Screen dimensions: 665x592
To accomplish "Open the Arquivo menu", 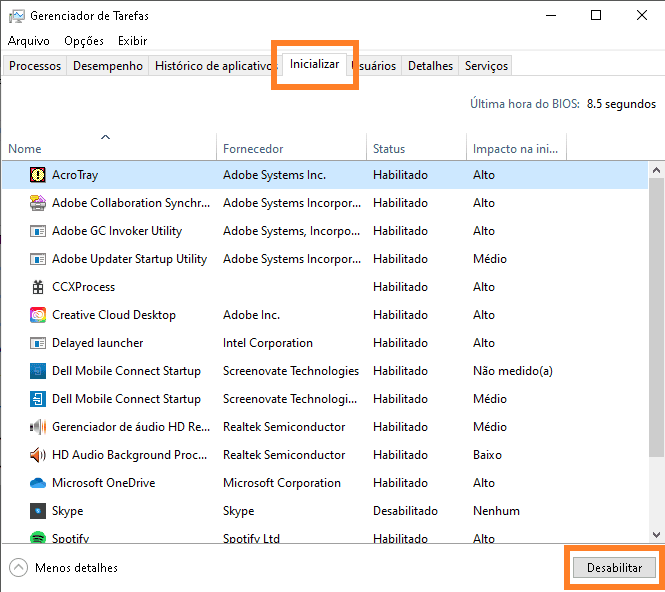I will pyautogui.click(x=28, y=41).
